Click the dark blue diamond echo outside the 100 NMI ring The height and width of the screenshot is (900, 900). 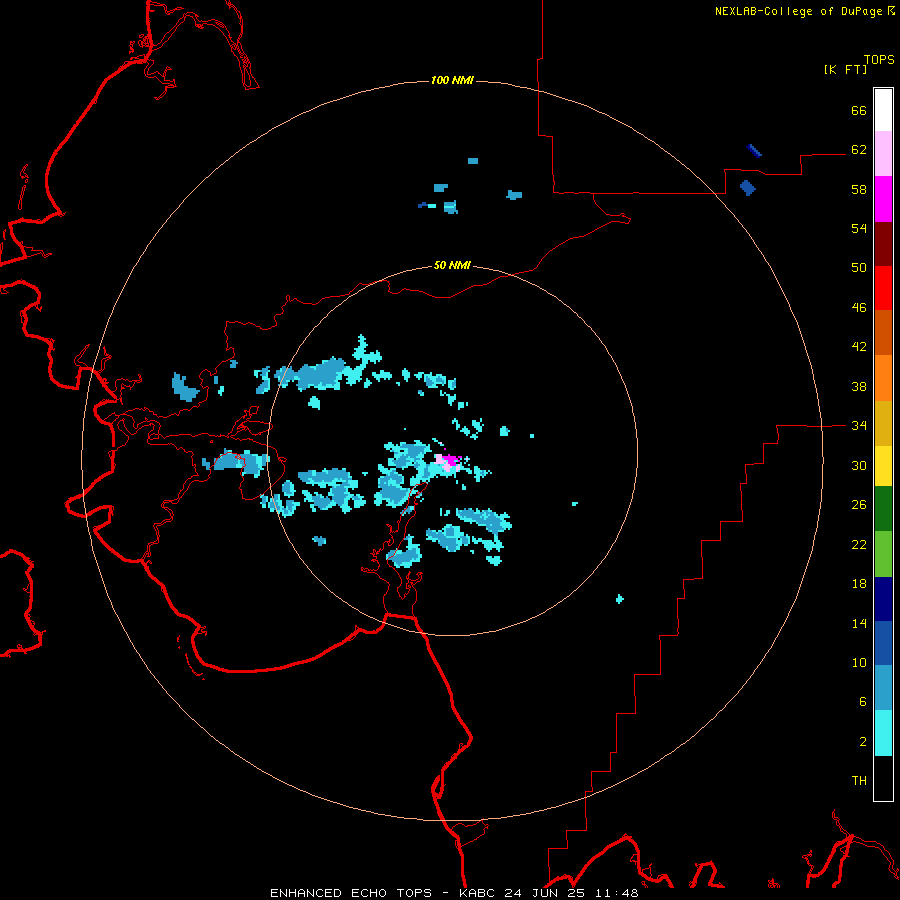747,187
